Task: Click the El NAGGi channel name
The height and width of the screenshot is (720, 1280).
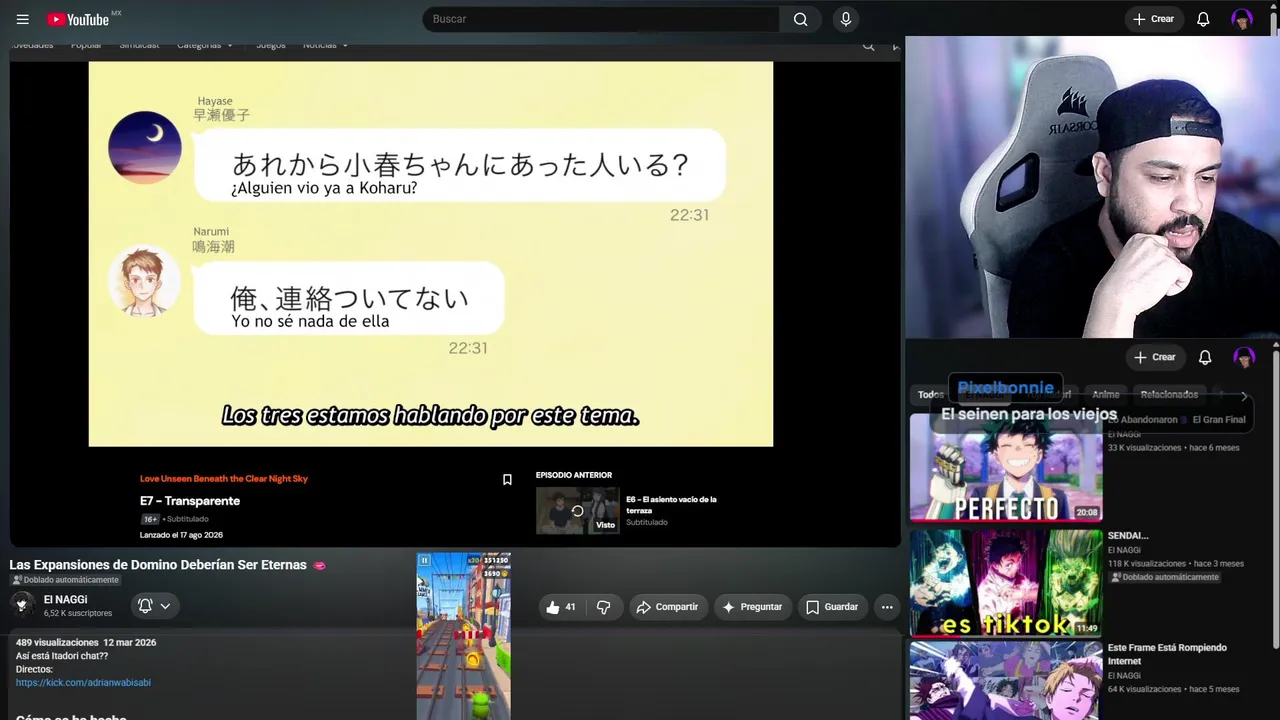Action: [65, 600]
